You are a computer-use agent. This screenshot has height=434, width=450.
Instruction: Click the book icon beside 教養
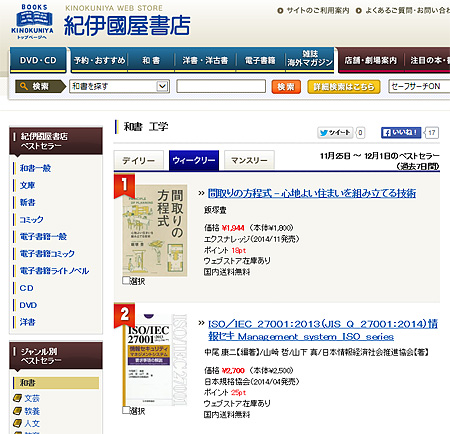(x=17, y=411)
